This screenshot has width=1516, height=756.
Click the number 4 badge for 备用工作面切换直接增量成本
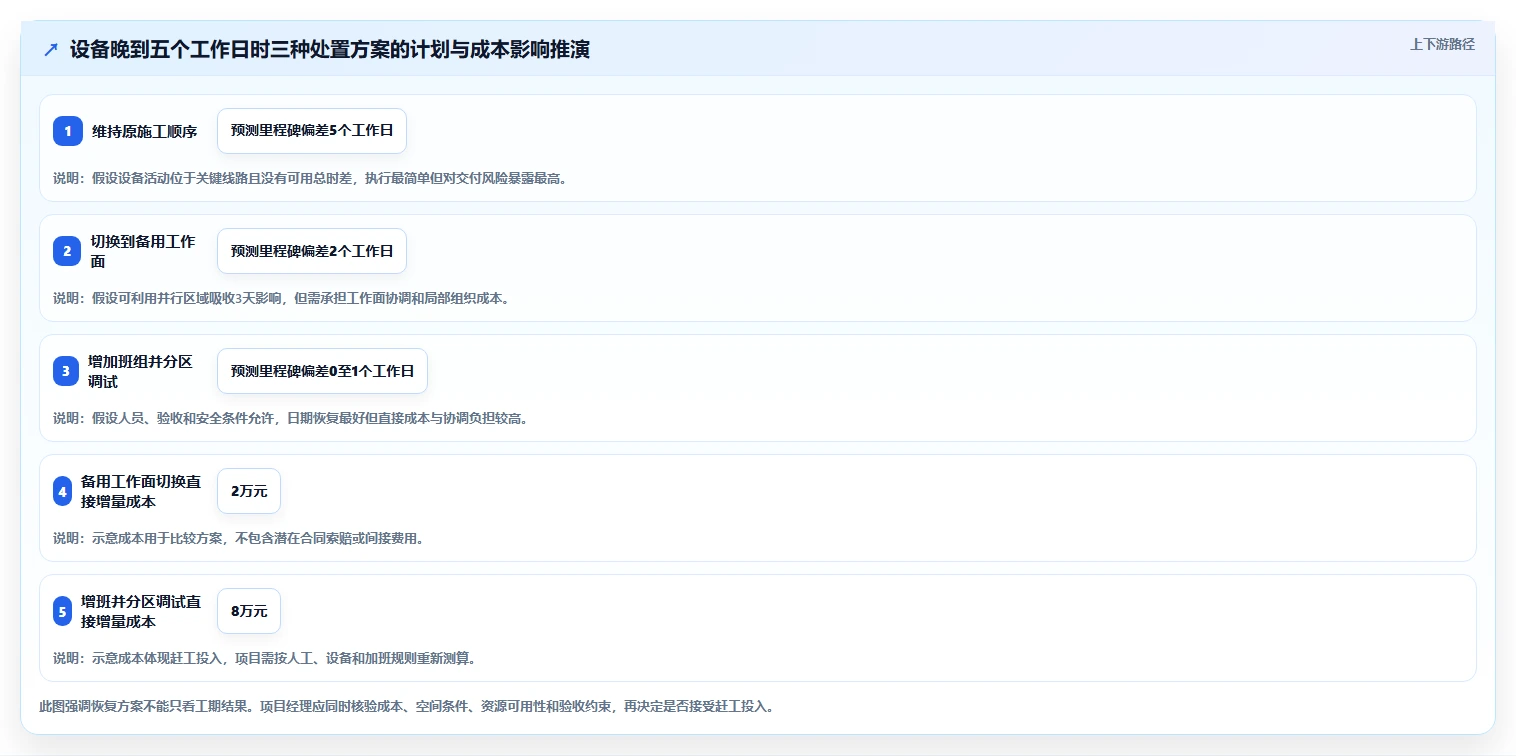[x=63, y=491]
